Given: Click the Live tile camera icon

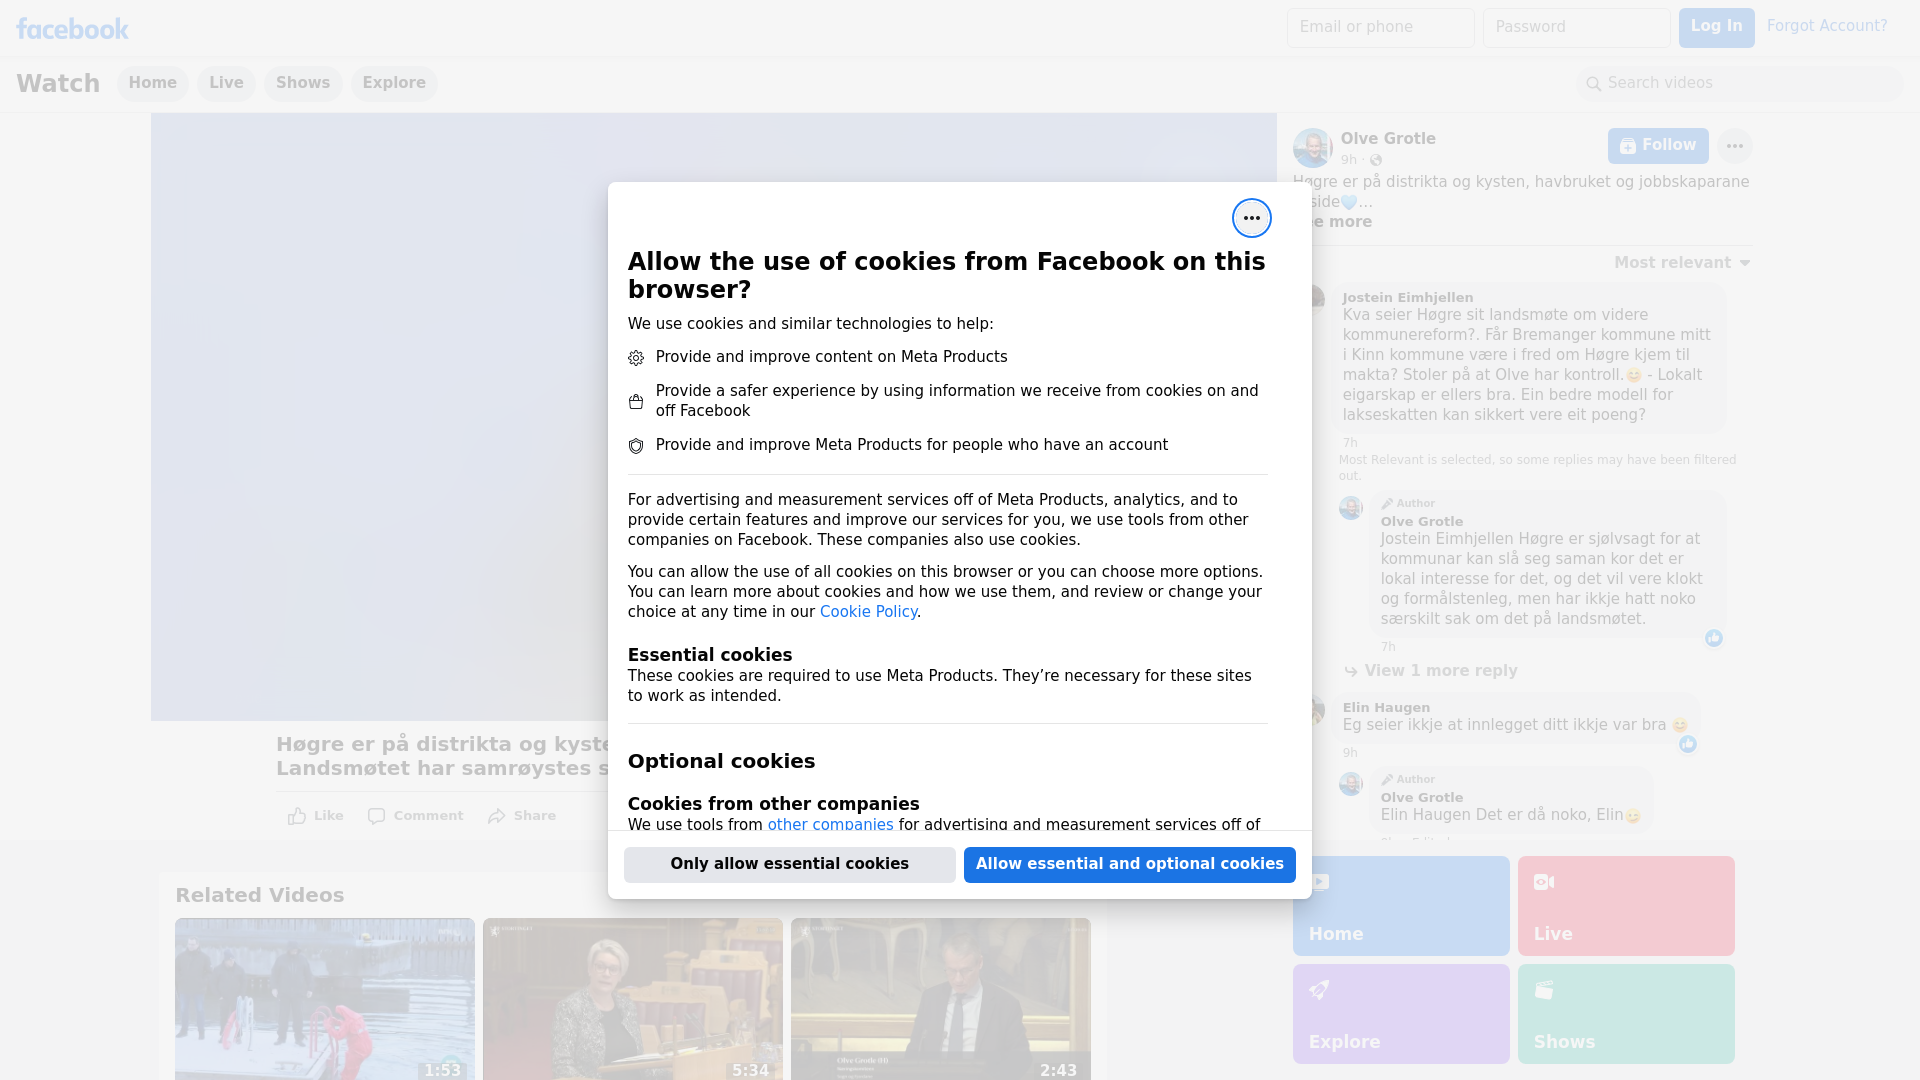Looking at the screenshot, I should (x=1544, y=882).
